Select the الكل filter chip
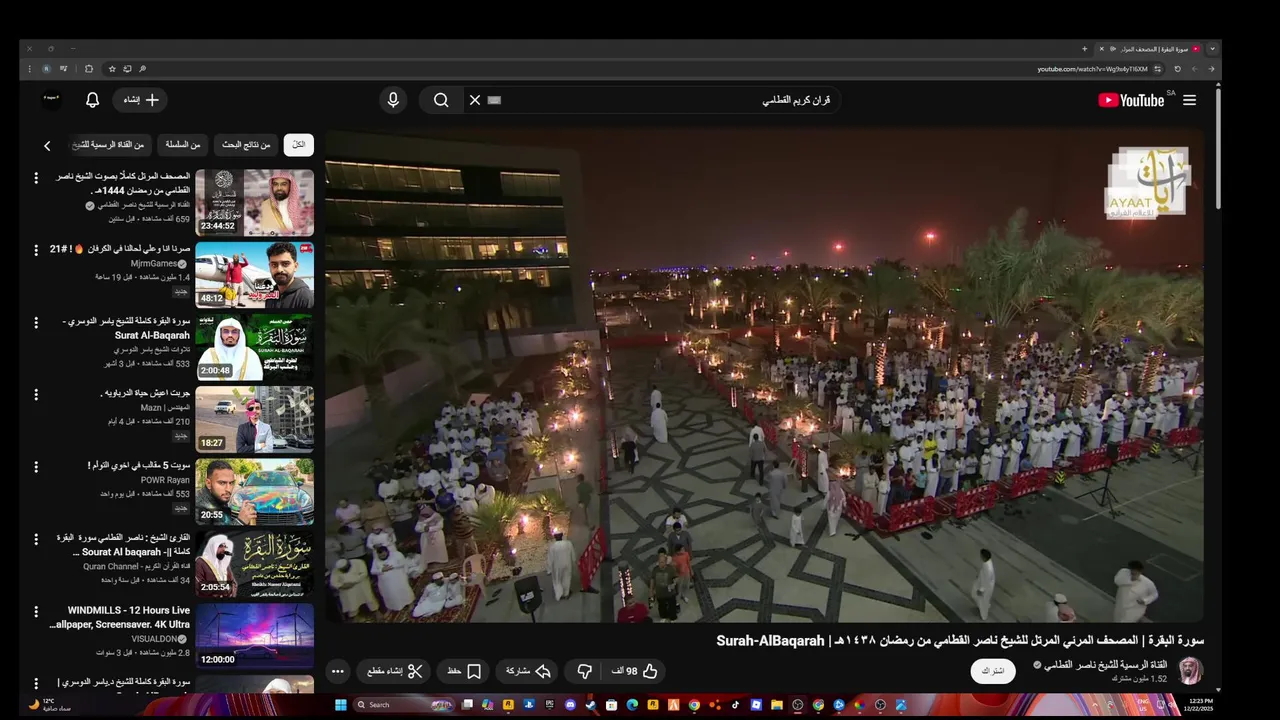This screenshot has height=720, width=1280. coord(298,145)
